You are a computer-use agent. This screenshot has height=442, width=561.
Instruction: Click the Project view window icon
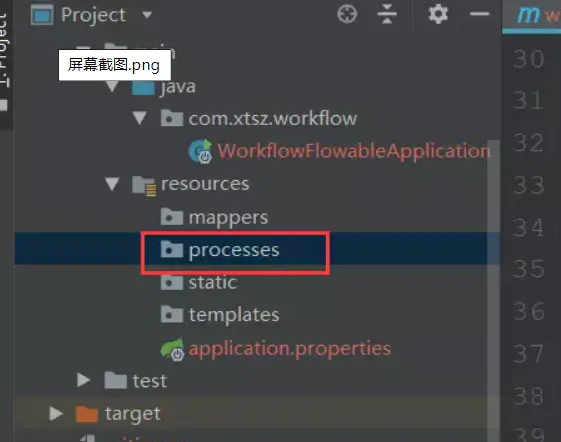pyautogui.click(x=42, y=15)
